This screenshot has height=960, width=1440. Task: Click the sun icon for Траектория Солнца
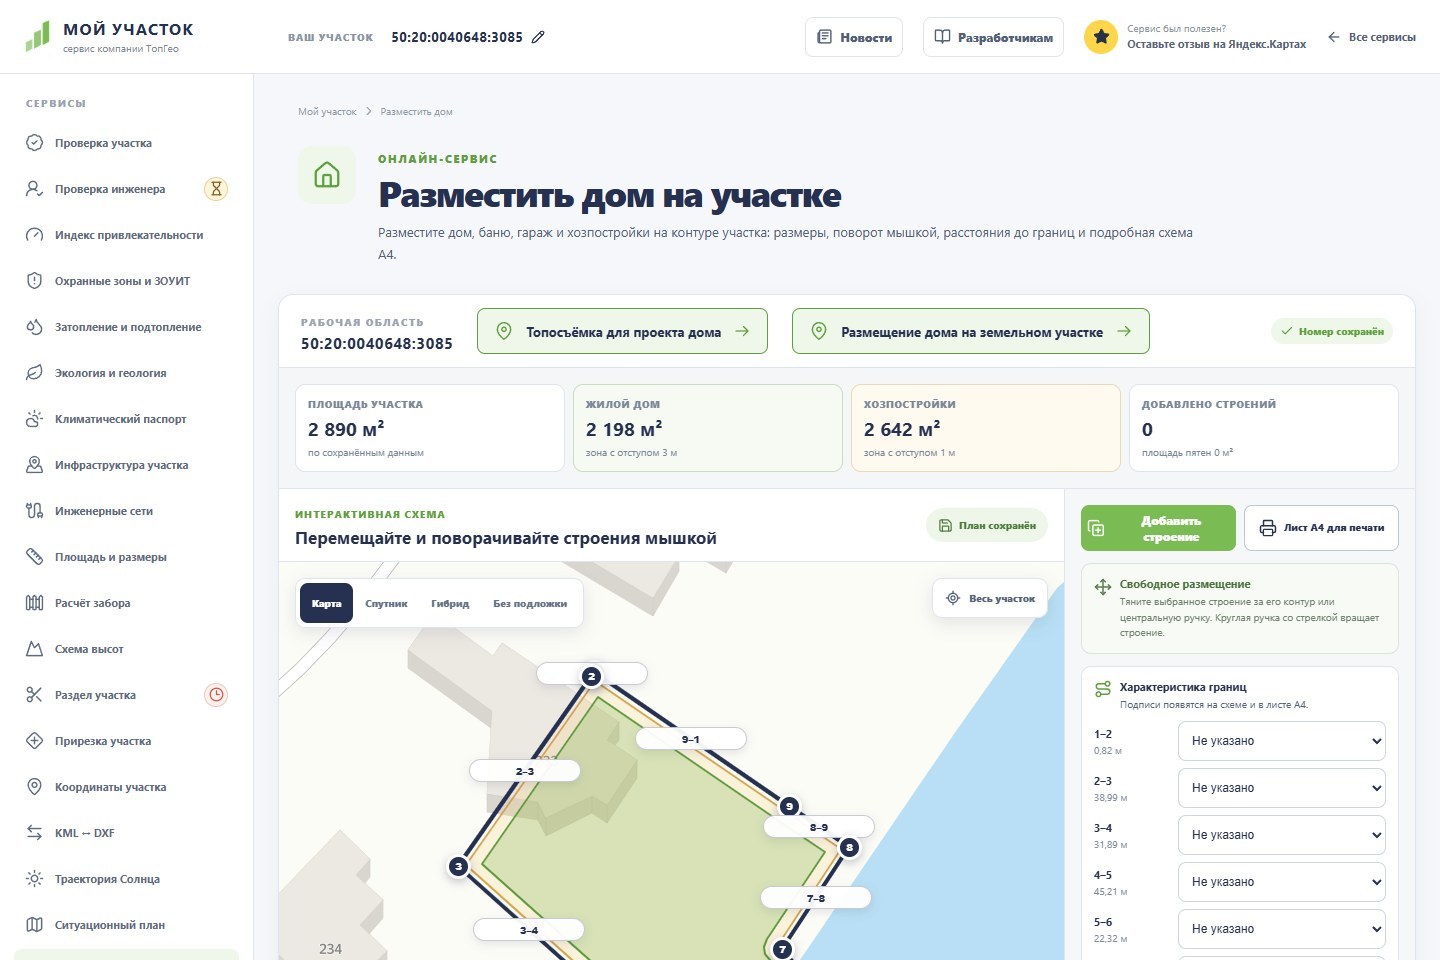34,879
